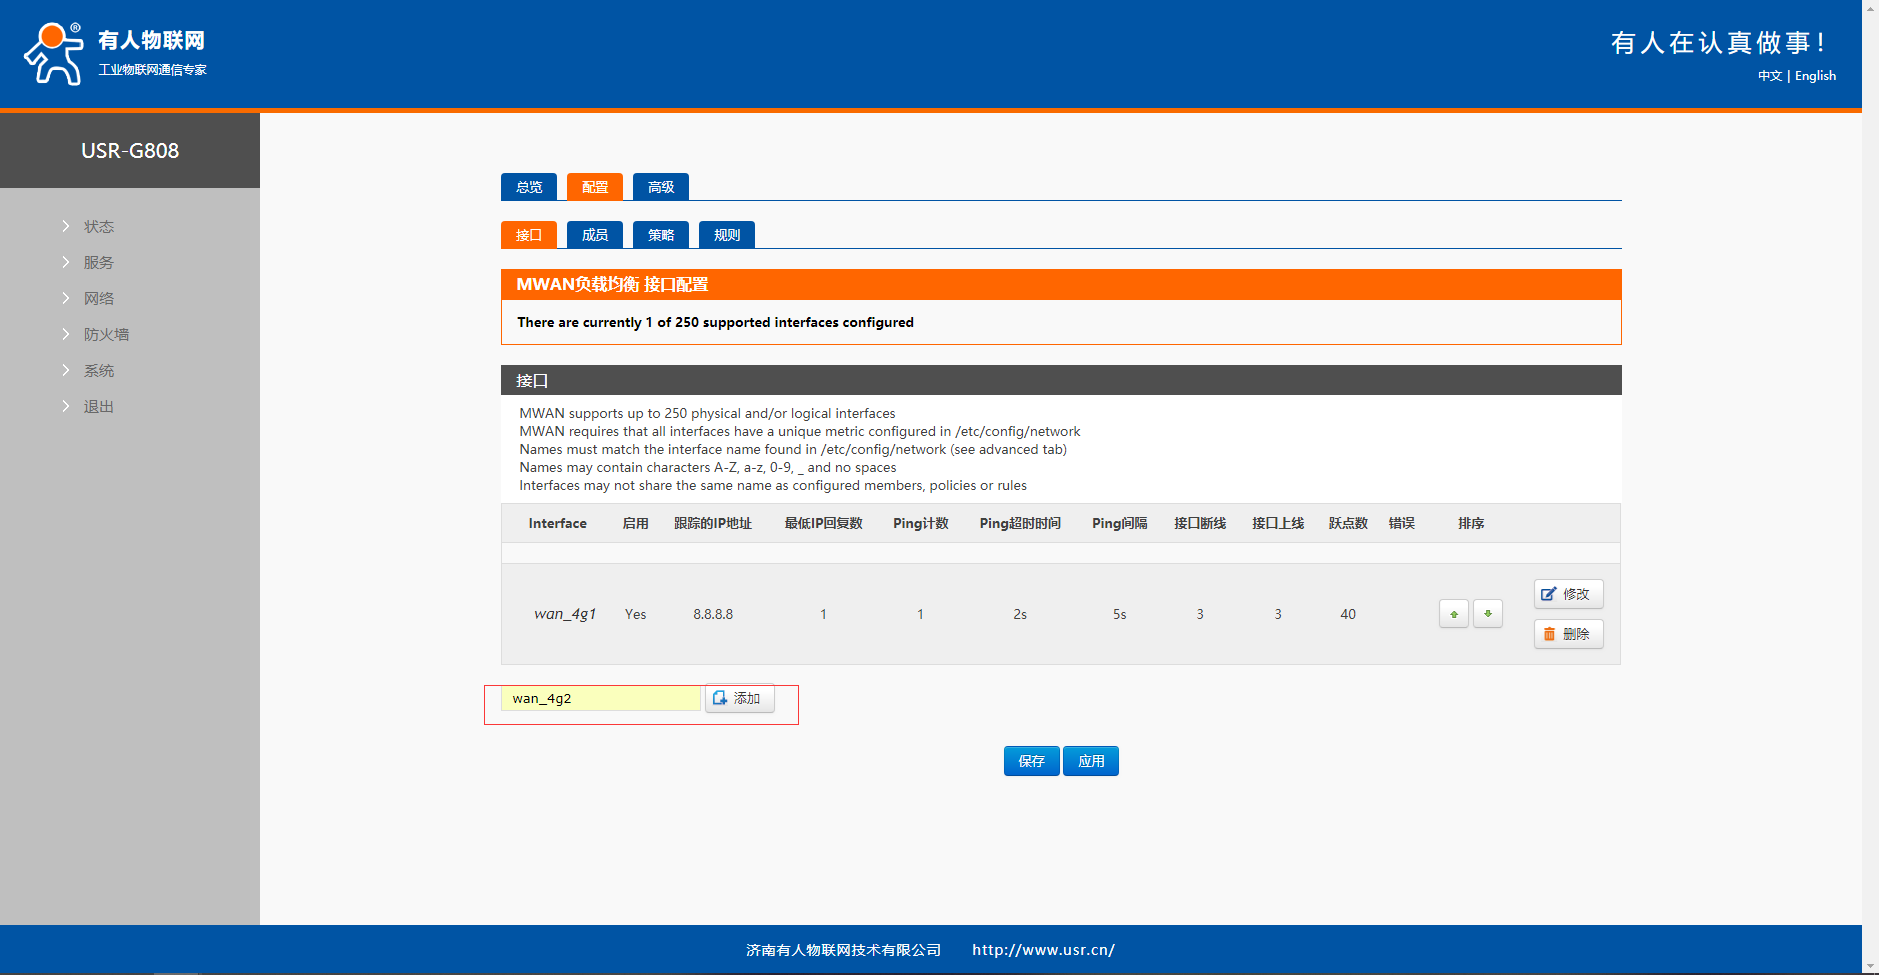Delete wan_4g1 using the 删除 button
The width and height of the screenshot is (1879, 975).
tap(1567, 634)
